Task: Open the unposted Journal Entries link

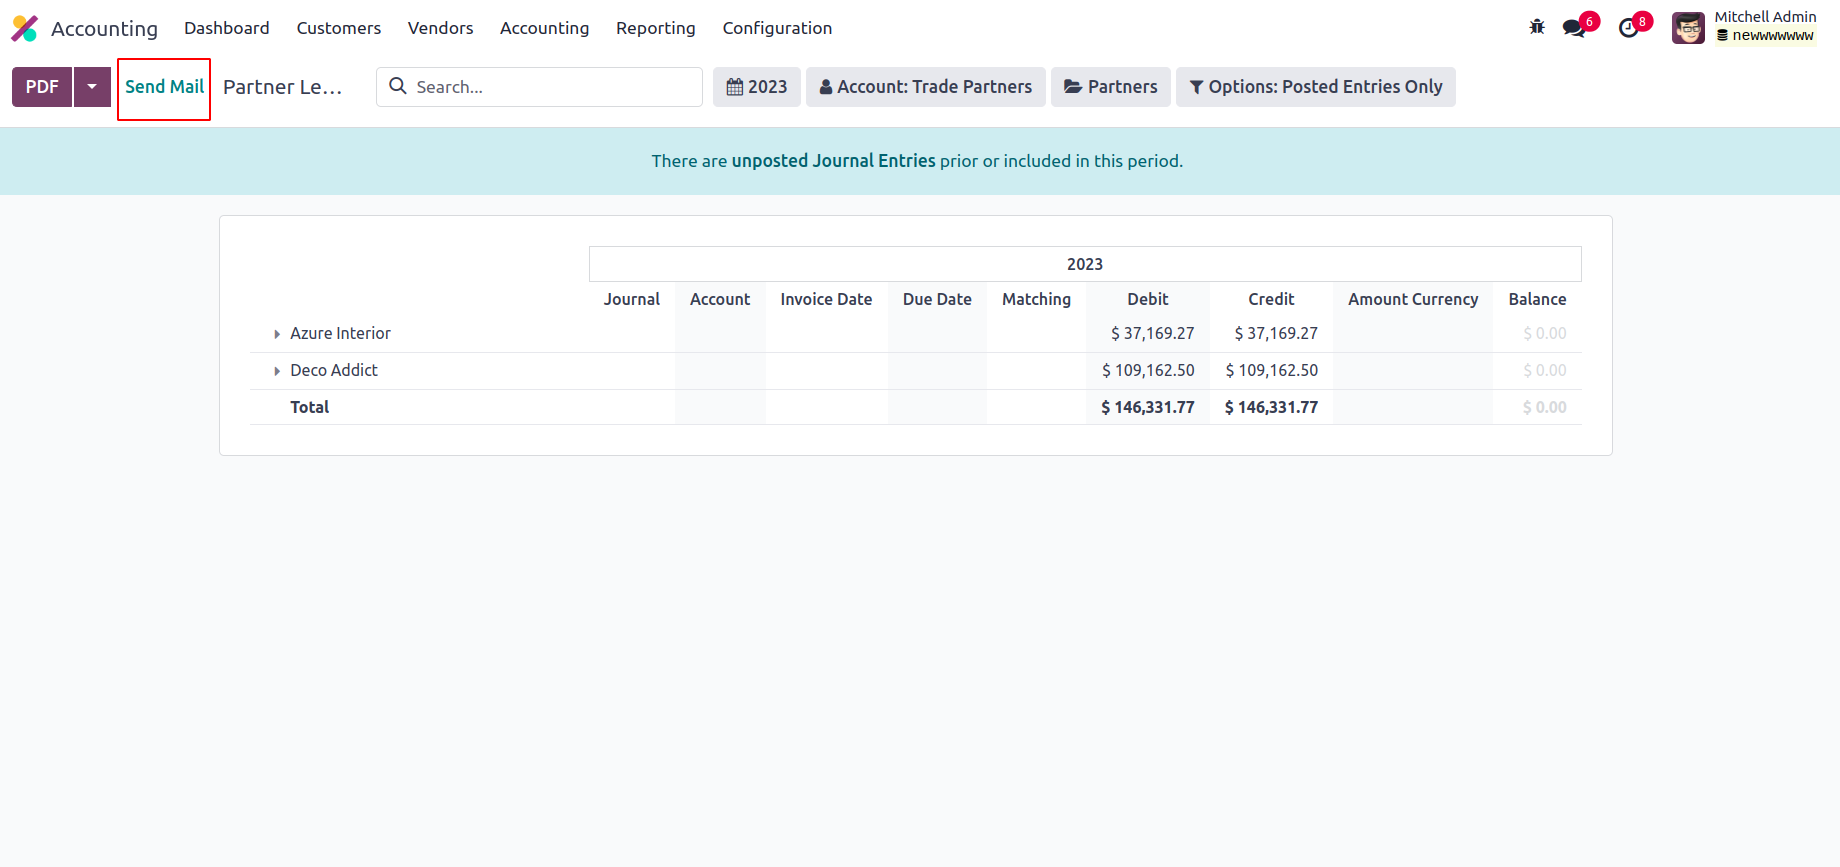Action: point(833,161)
